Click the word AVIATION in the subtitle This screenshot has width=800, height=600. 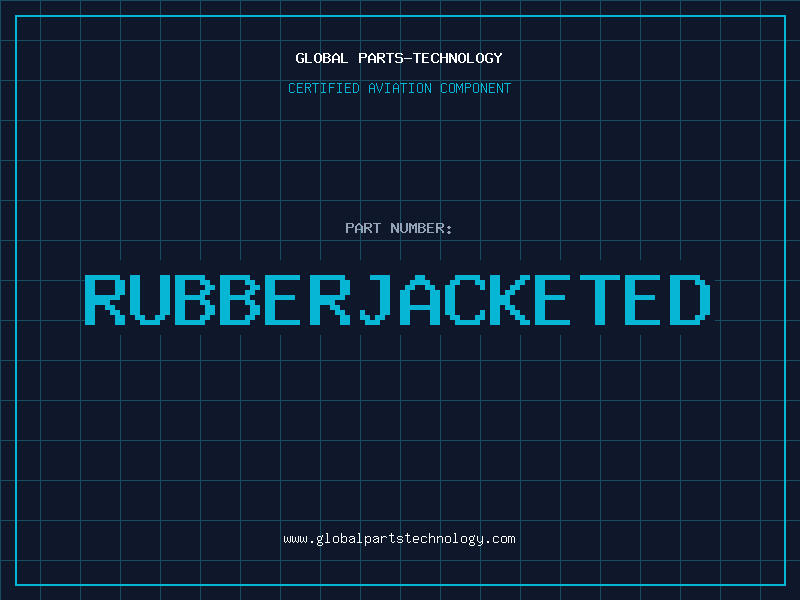[400, 88]
